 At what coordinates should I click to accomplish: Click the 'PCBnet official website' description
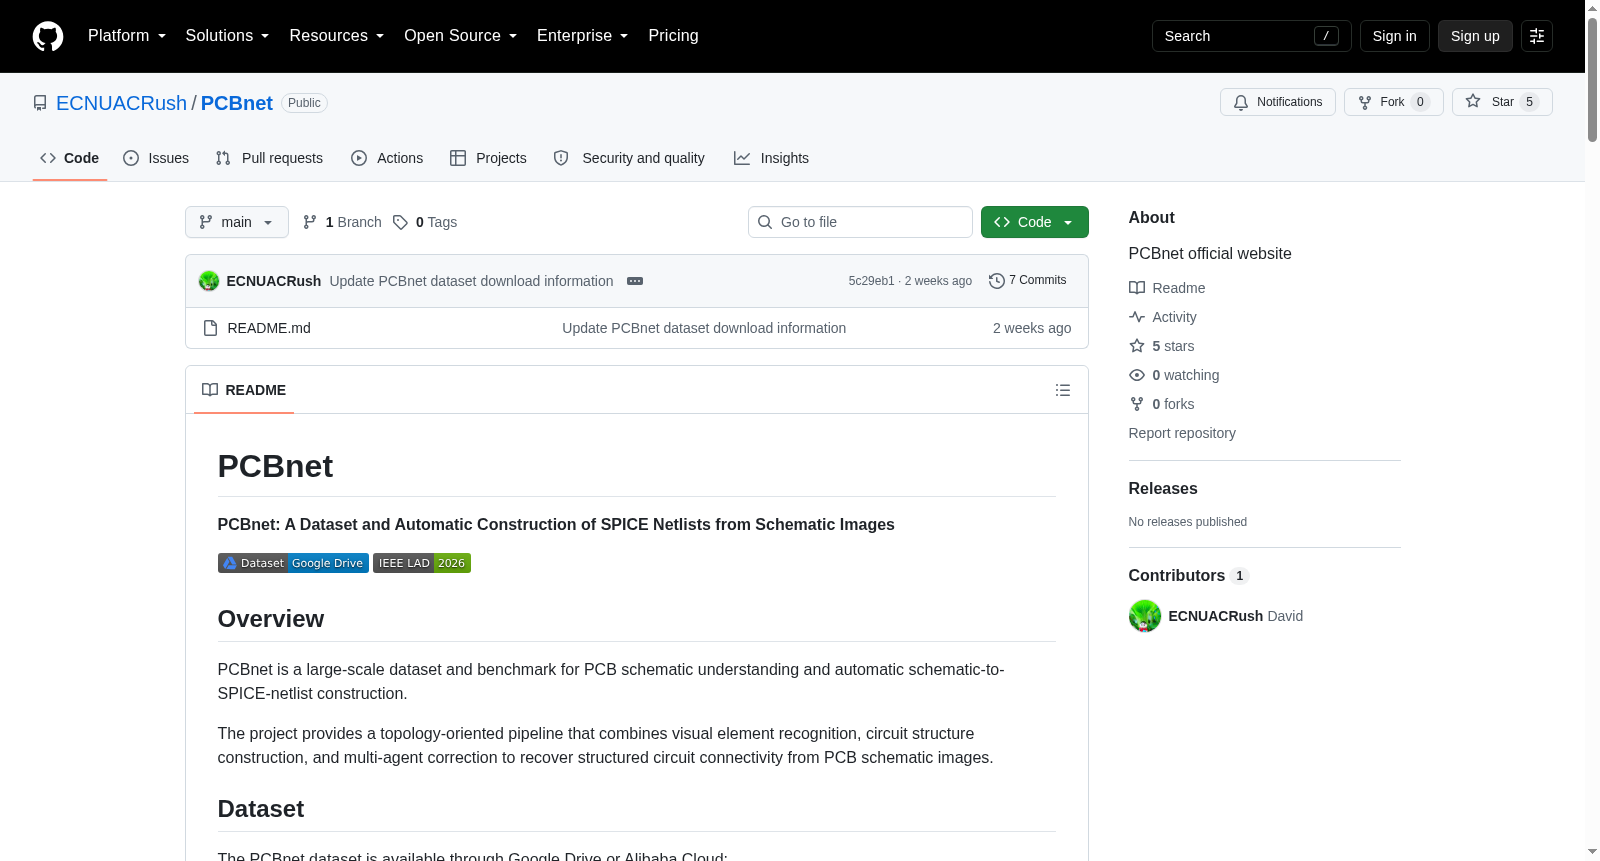click(x=1210, y=254)
